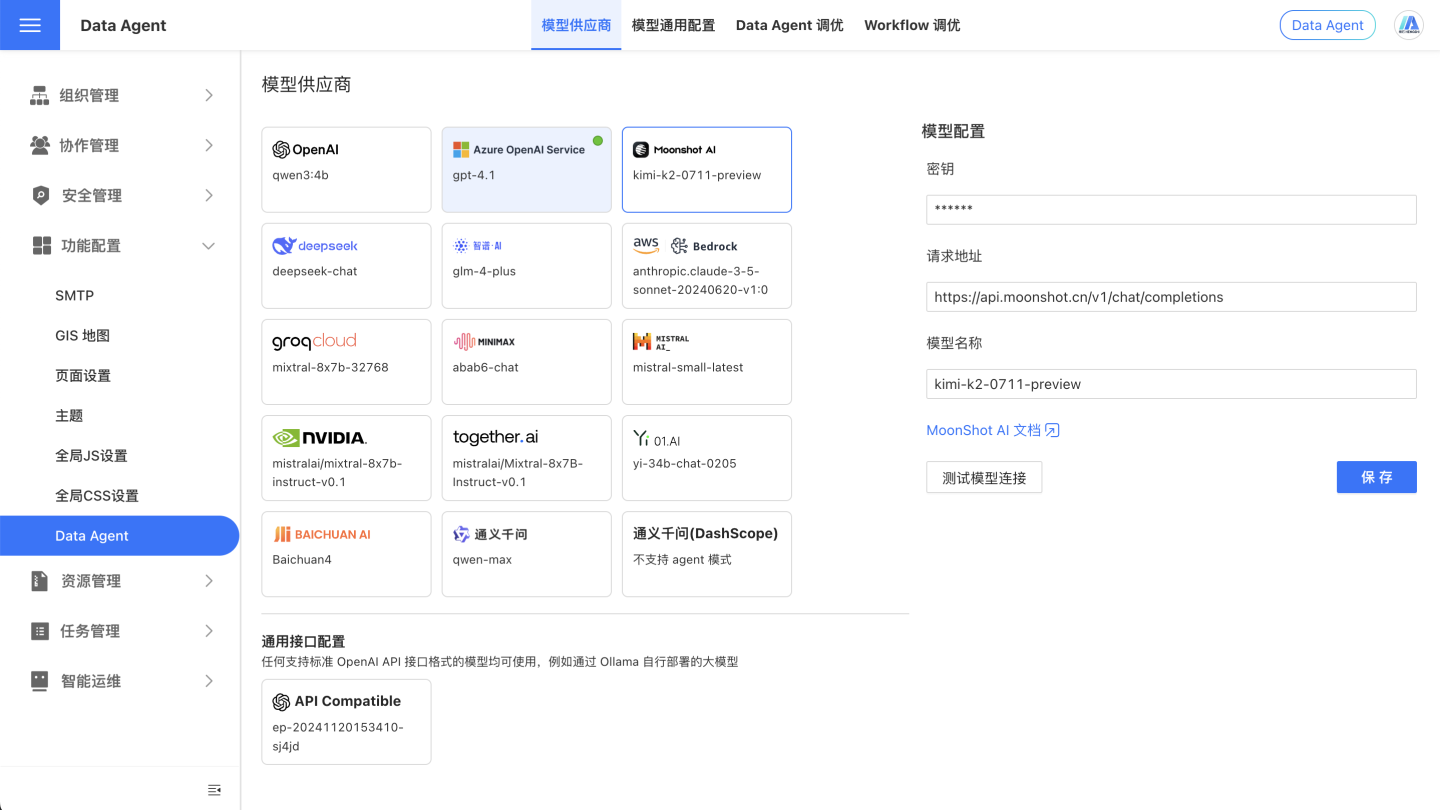Switch to the 模型通用配置 tab

(673, 24)
